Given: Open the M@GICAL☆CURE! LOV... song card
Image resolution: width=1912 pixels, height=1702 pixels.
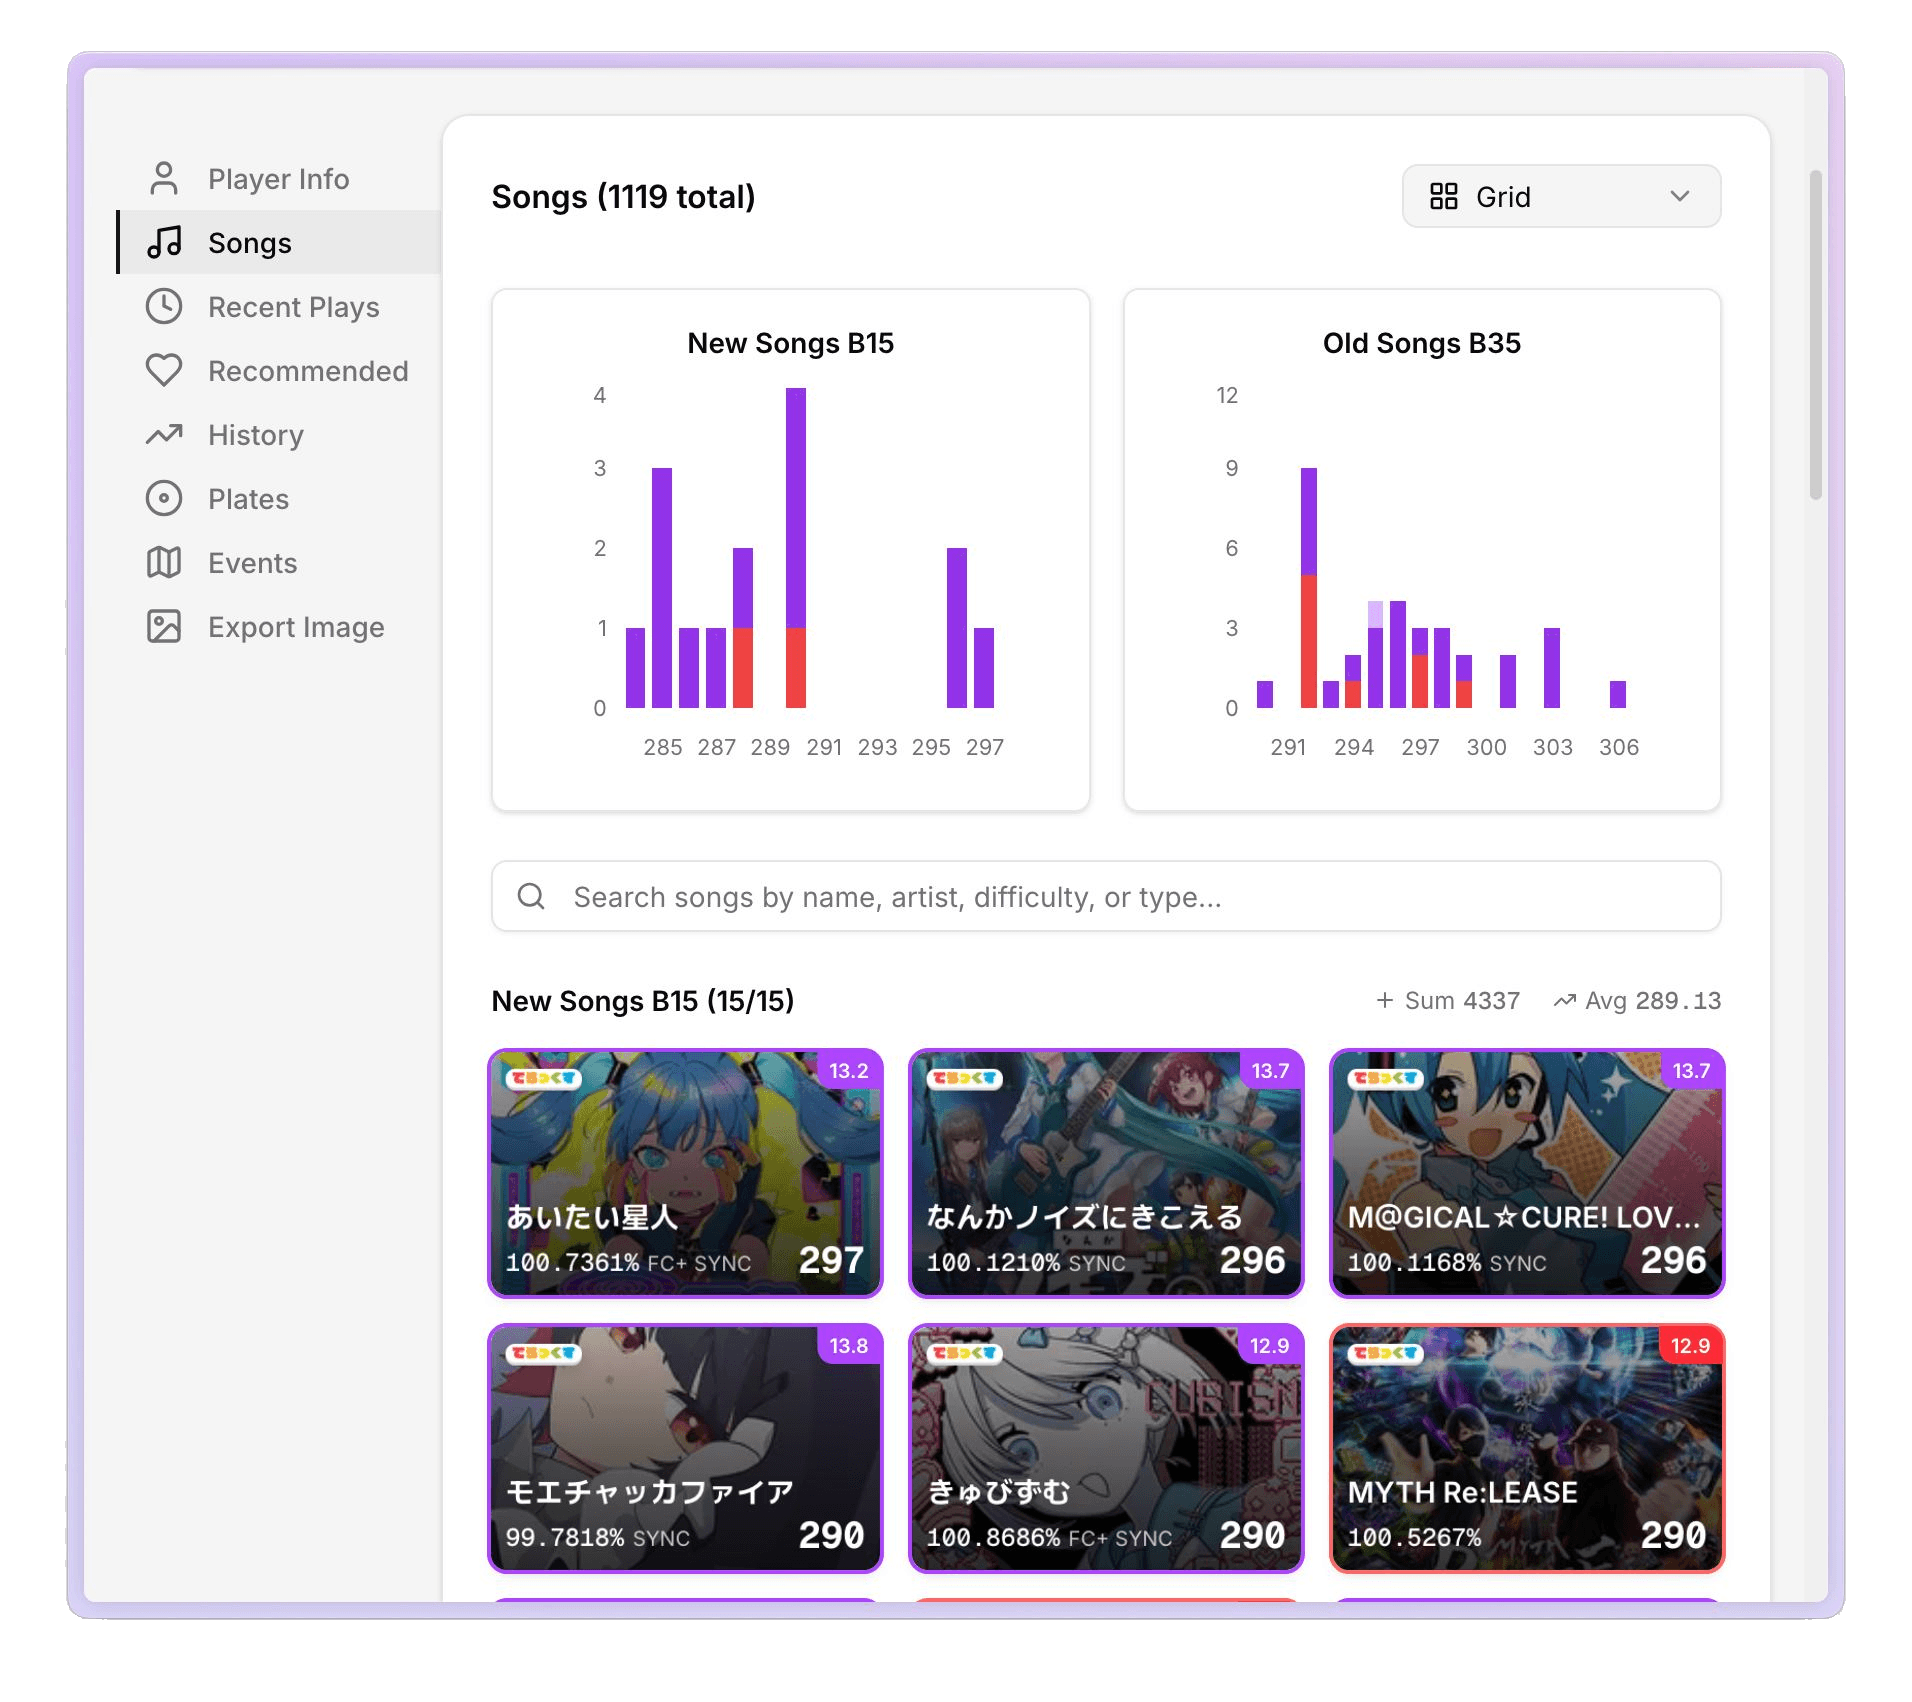Looking at the screenshot, I should click(1527, 1173).
